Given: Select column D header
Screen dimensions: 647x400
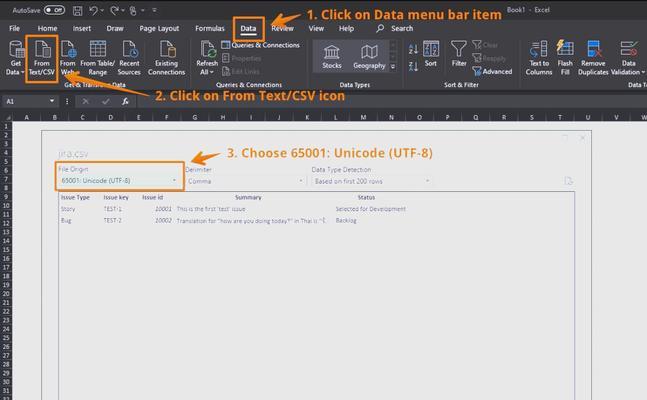Looking at the screenshot, I should (x=111, y=117).
